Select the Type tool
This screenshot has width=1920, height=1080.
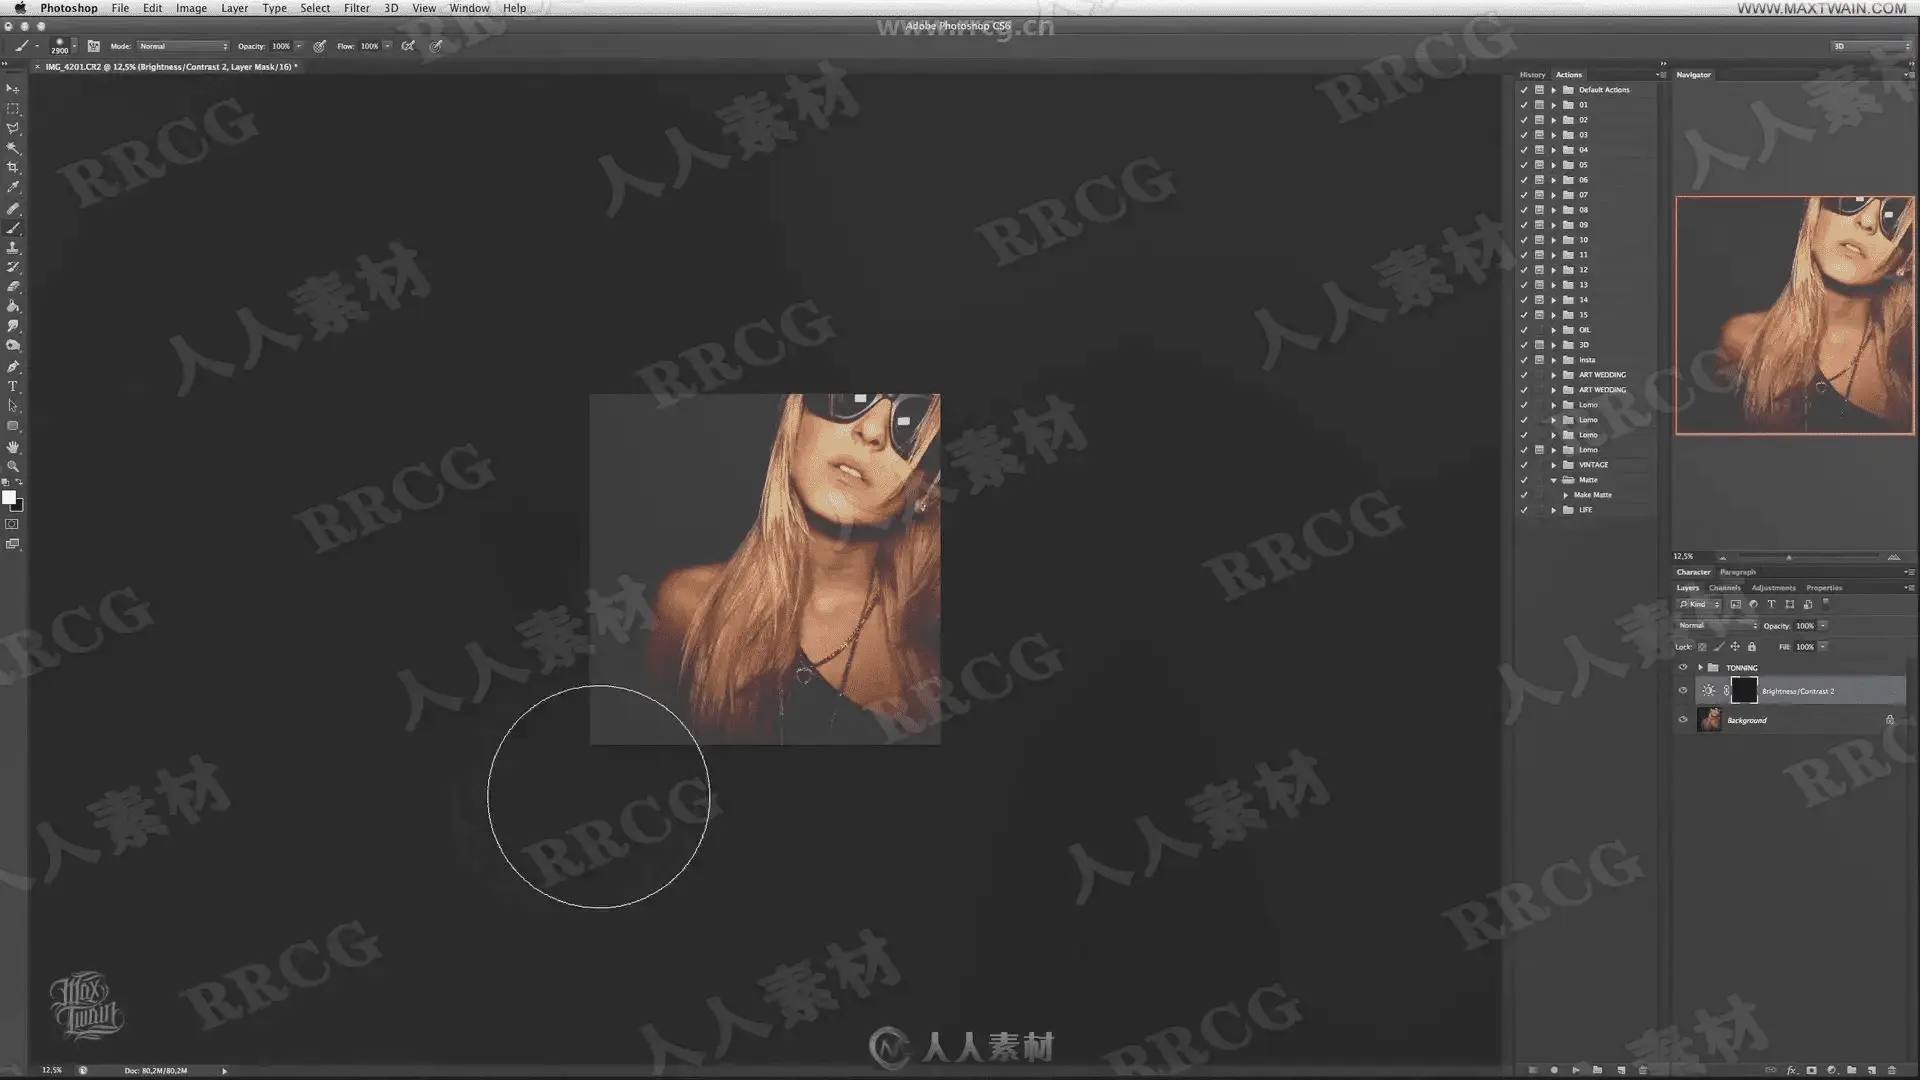coord(13,386)
